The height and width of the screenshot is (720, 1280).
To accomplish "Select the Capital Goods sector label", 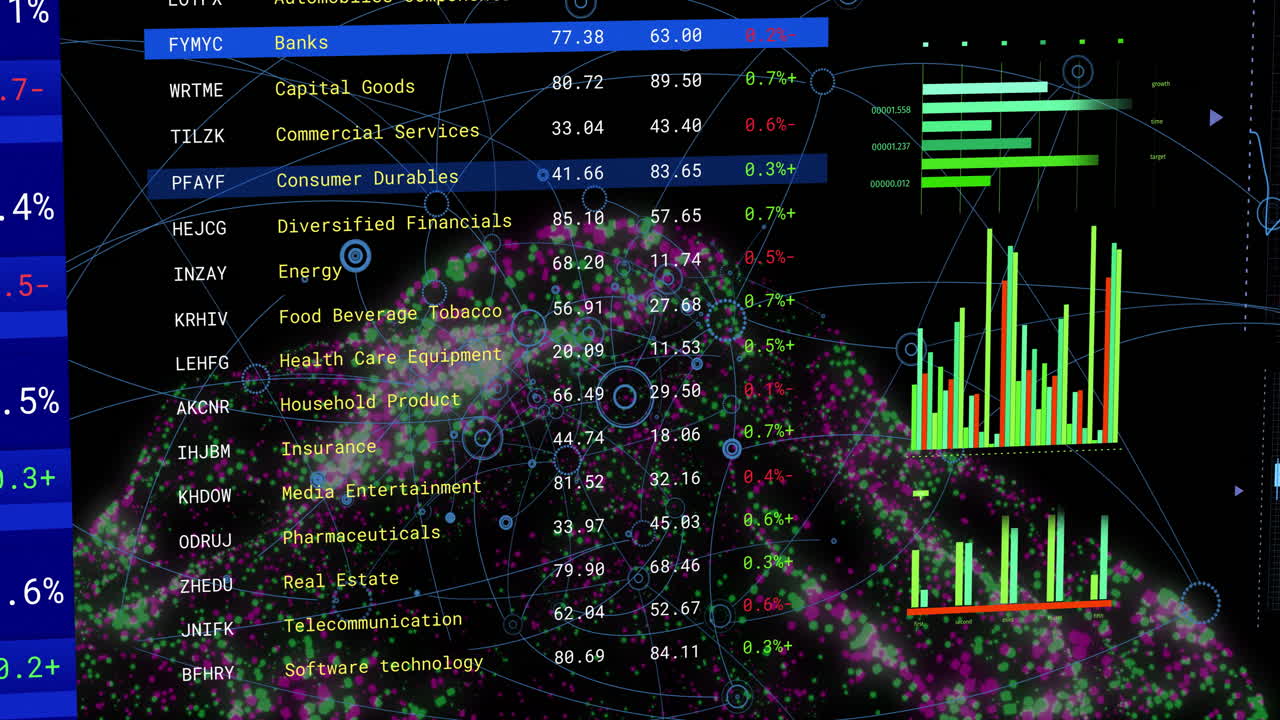I will 344,87.
